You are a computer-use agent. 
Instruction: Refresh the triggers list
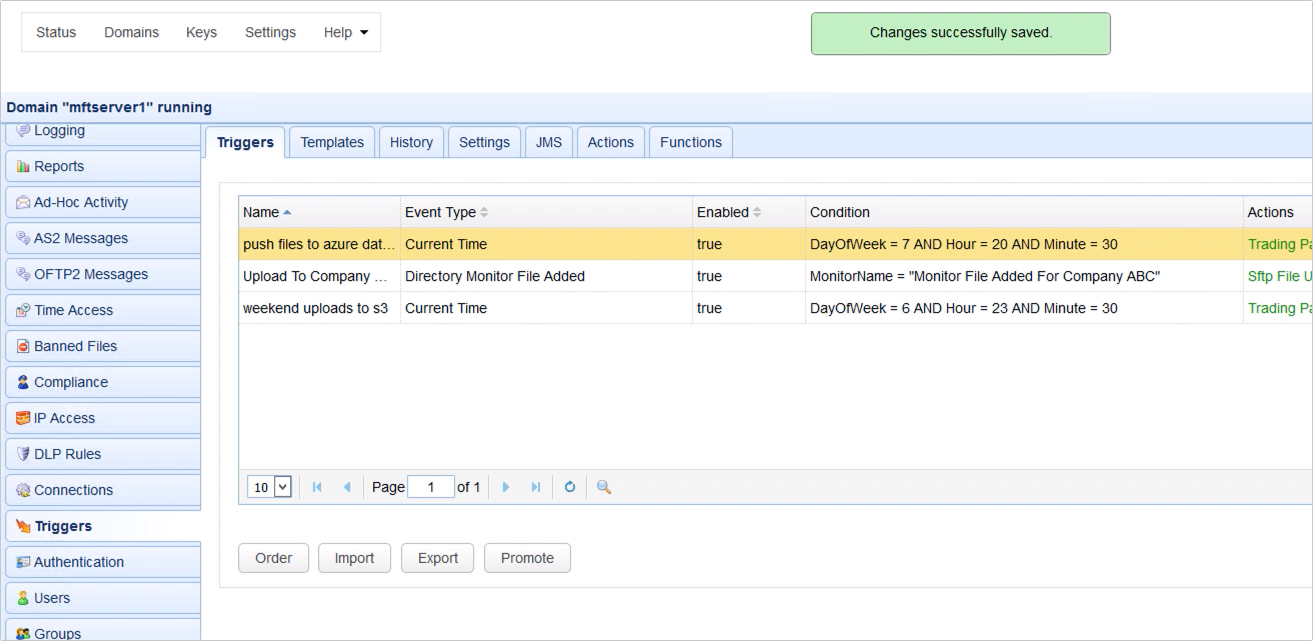click(569, 486)
